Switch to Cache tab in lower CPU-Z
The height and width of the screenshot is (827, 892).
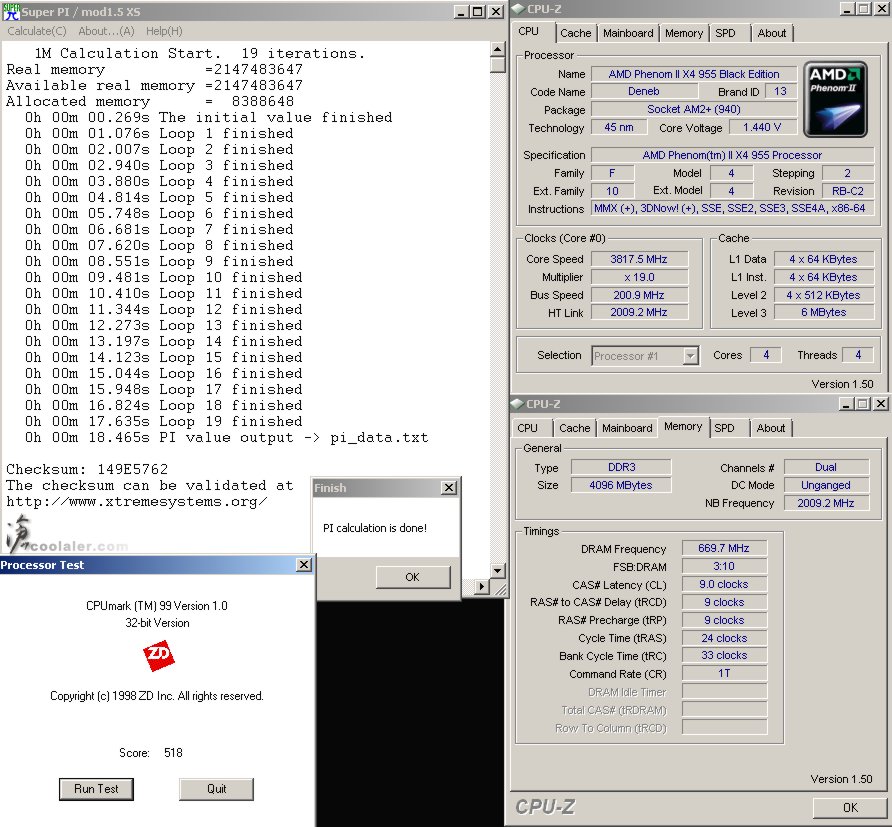pyautogui.click(x=575, y=428)
